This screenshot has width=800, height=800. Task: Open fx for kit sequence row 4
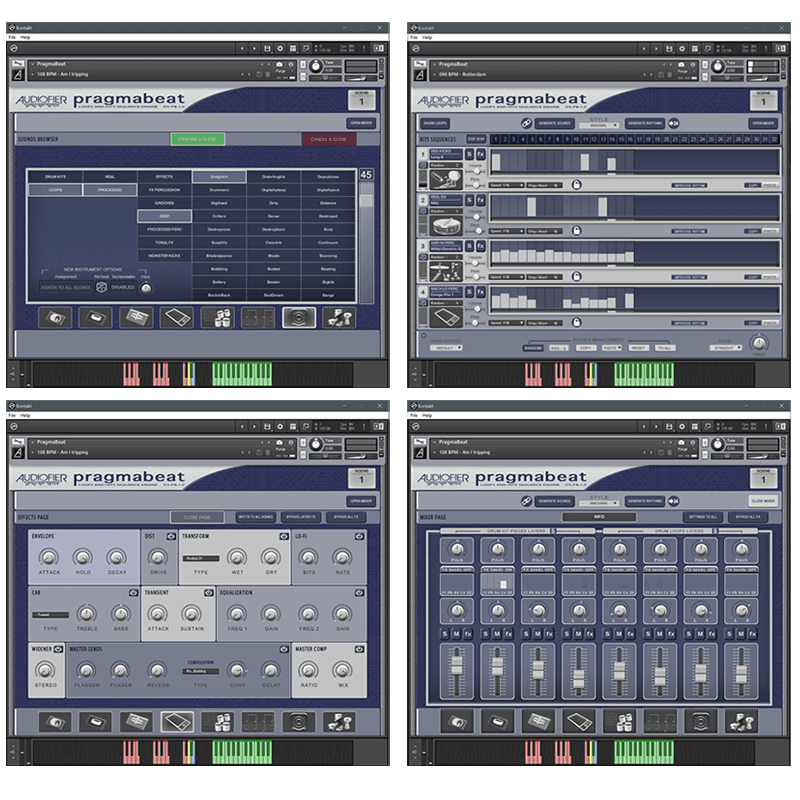pyautogui.click(x=481, y=292)
